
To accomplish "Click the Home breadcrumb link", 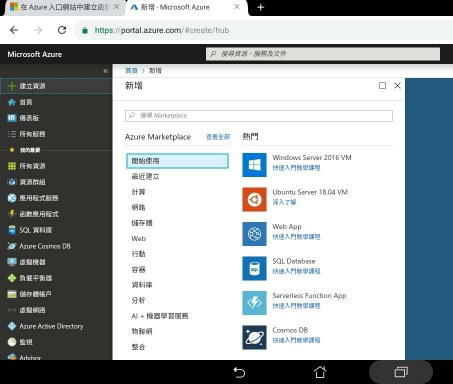I will point(131,70).
